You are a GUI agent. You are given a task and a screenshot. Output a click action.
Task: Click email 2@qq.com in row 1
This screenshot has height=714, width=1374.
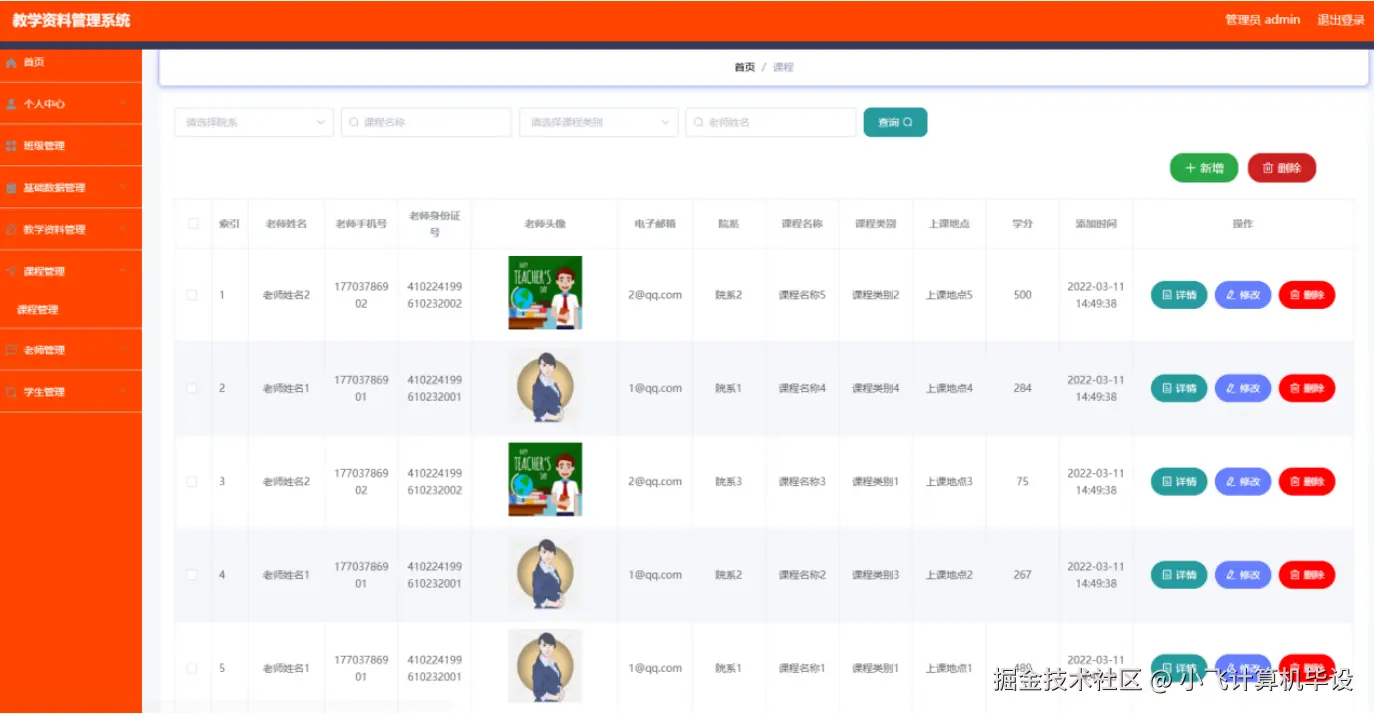[x=655, y=295]
